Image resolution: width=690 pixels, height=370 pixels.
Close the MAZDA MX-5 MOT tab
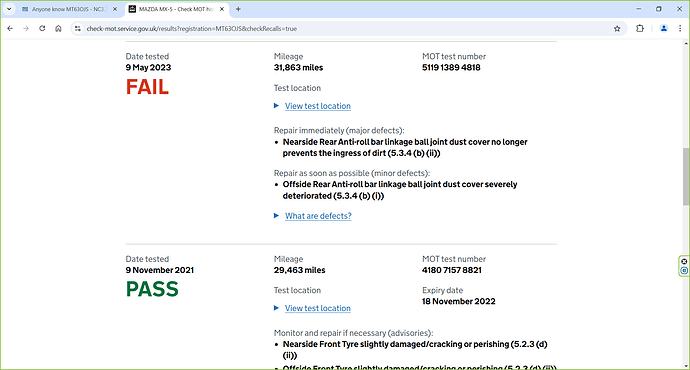click(x=222, y=9)
